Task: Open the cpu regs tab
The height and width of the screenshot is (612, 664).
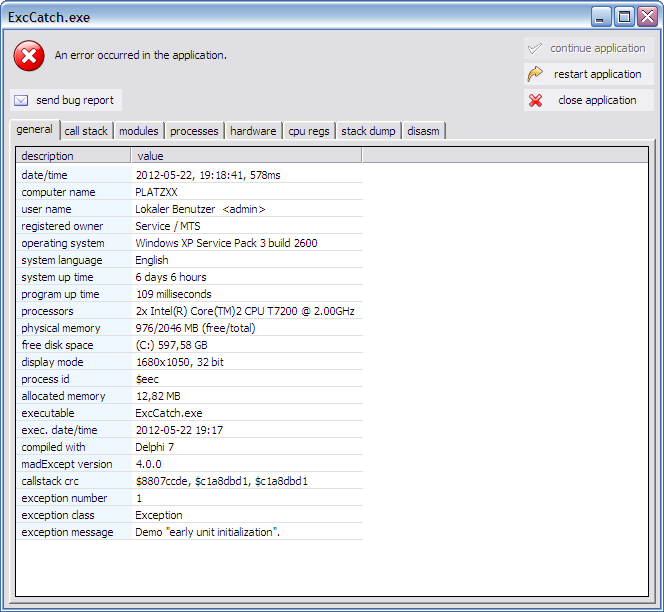Action: pyautogui.click(x=309, y=131)
